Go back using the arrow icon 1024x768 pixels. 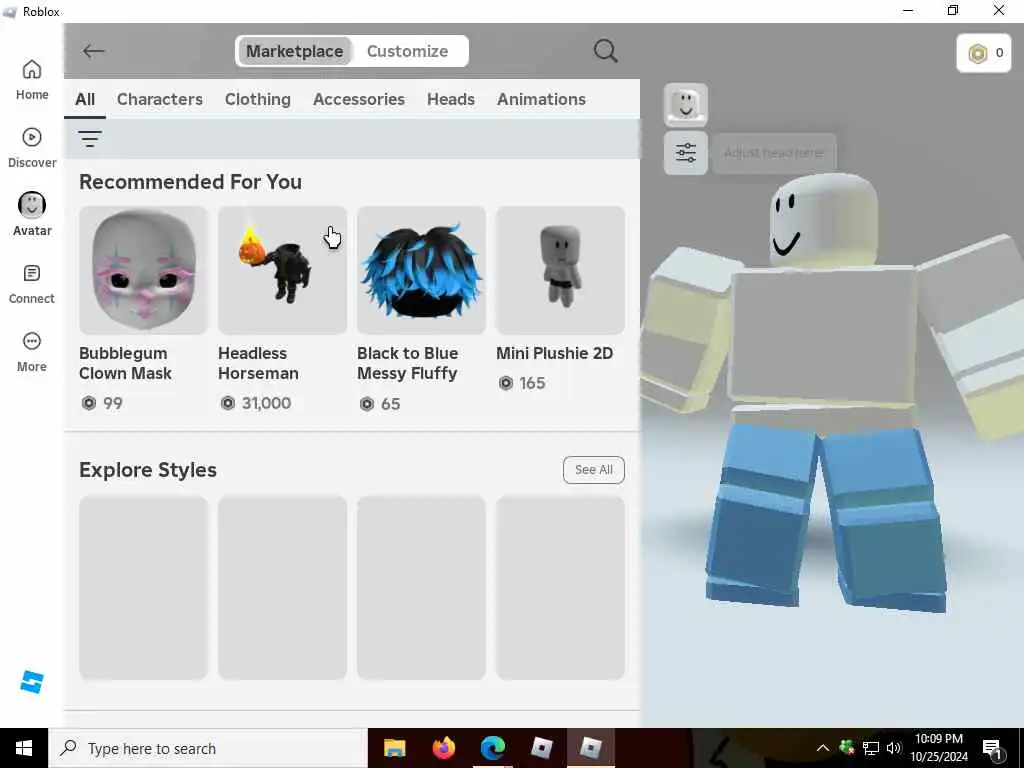pos(93,51)
